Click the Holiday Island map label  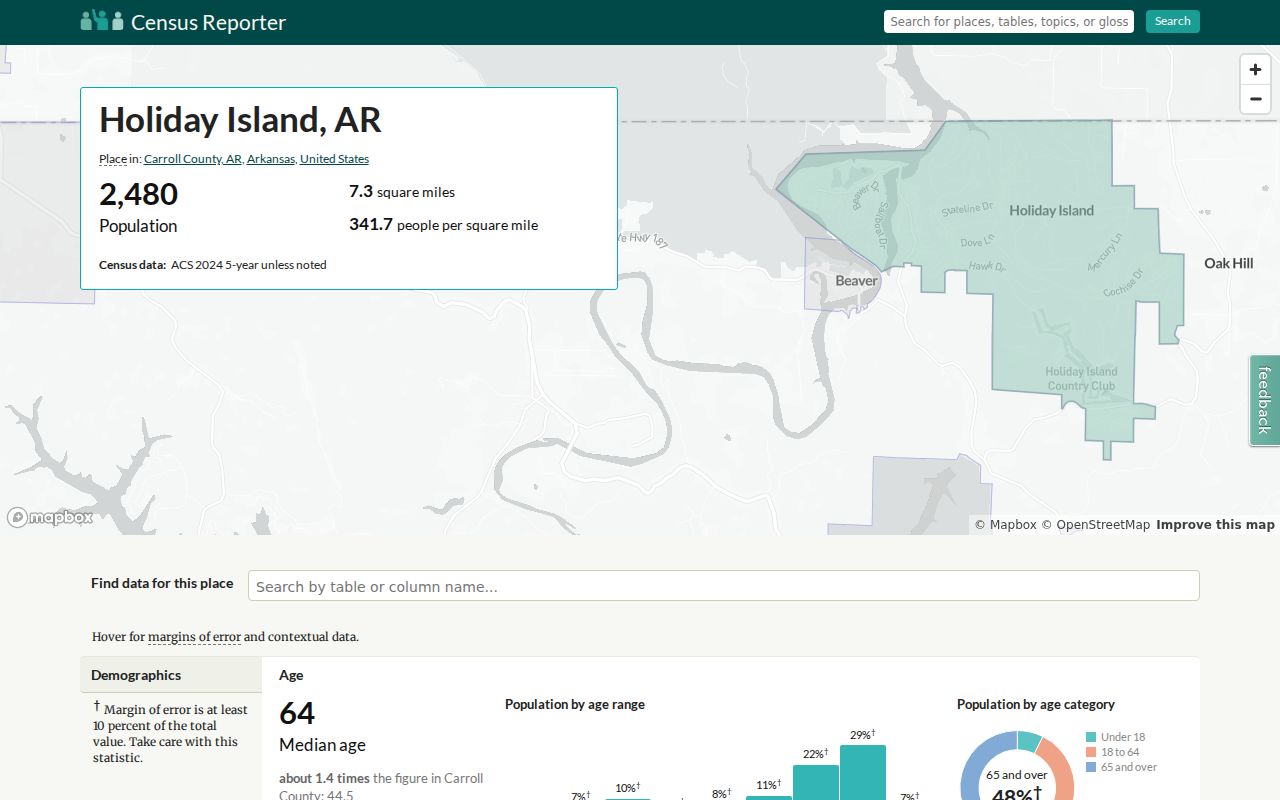click(x=1051, y=210)
